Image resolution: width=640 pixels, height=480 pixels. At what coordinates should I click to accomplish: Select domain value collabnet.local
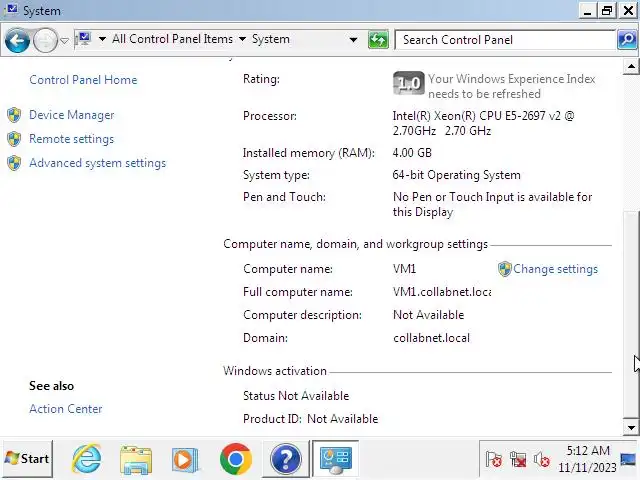point(431,338)
